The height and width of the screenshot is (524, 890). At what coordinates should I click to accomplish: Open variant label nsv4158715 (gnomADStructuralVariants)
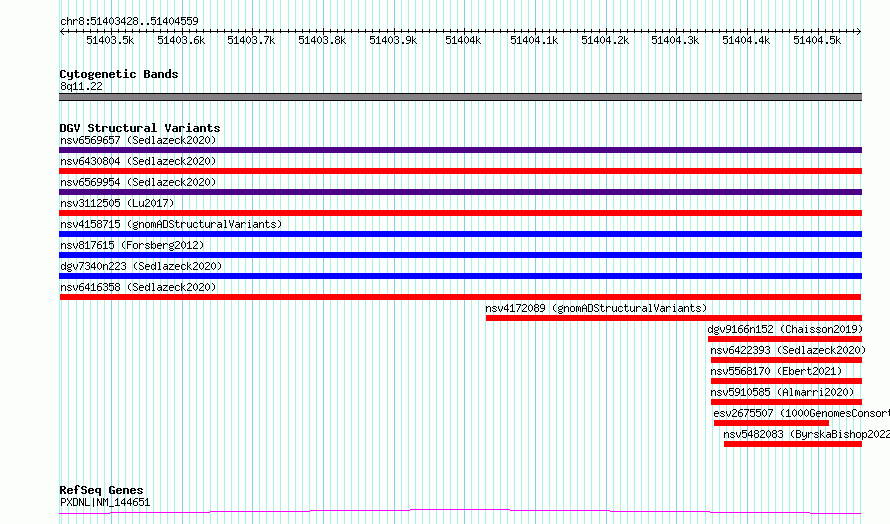[171, 224]
